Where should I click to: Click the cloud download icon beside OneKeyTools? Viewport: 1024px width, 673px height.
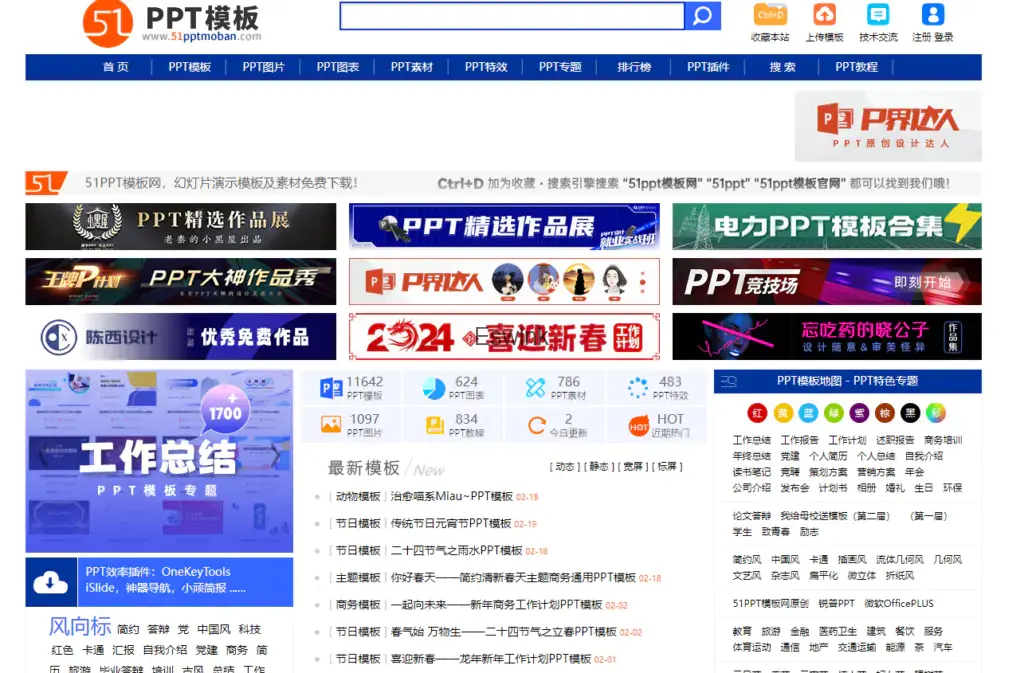50,582
